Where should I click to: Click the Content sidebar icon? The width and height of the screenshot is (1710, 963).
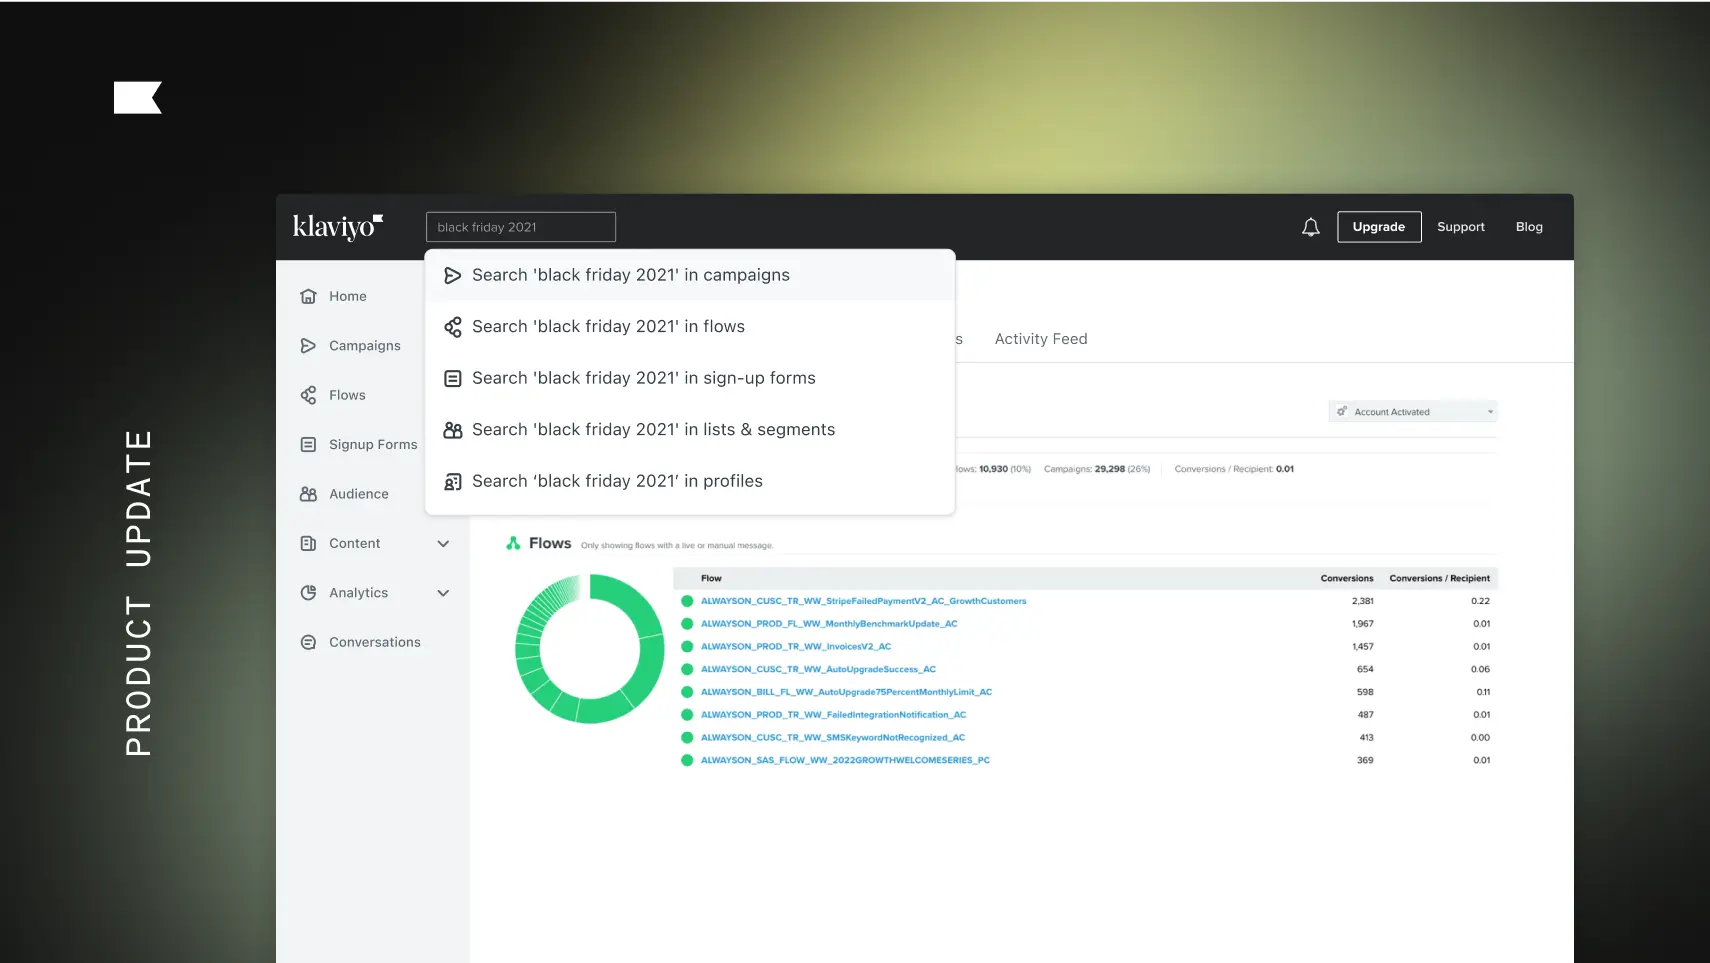click(x=308, y=543)
